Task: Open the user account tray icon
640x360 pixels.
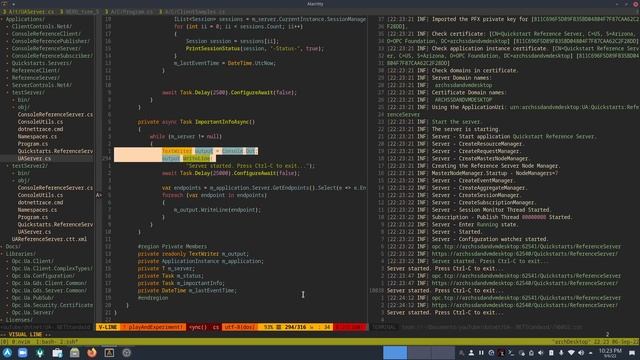Action: (x=471, y=353)
